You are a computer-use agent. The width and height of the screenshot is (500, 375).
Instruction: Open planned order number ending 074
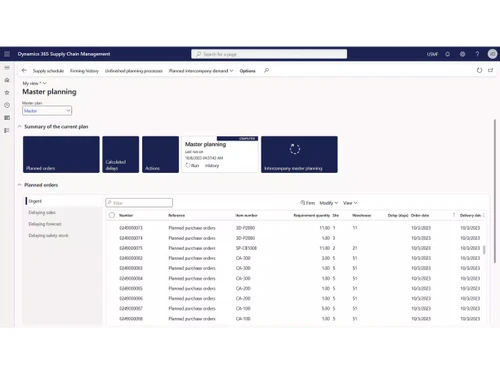click(131, 238)
